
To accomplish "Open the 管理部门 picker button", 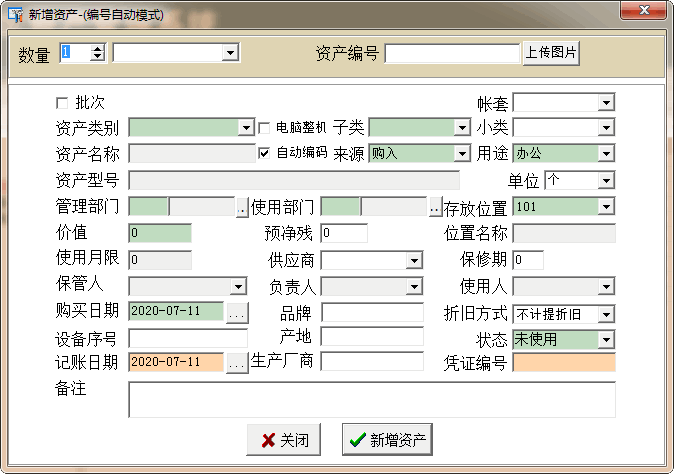I will click(242, 208).
